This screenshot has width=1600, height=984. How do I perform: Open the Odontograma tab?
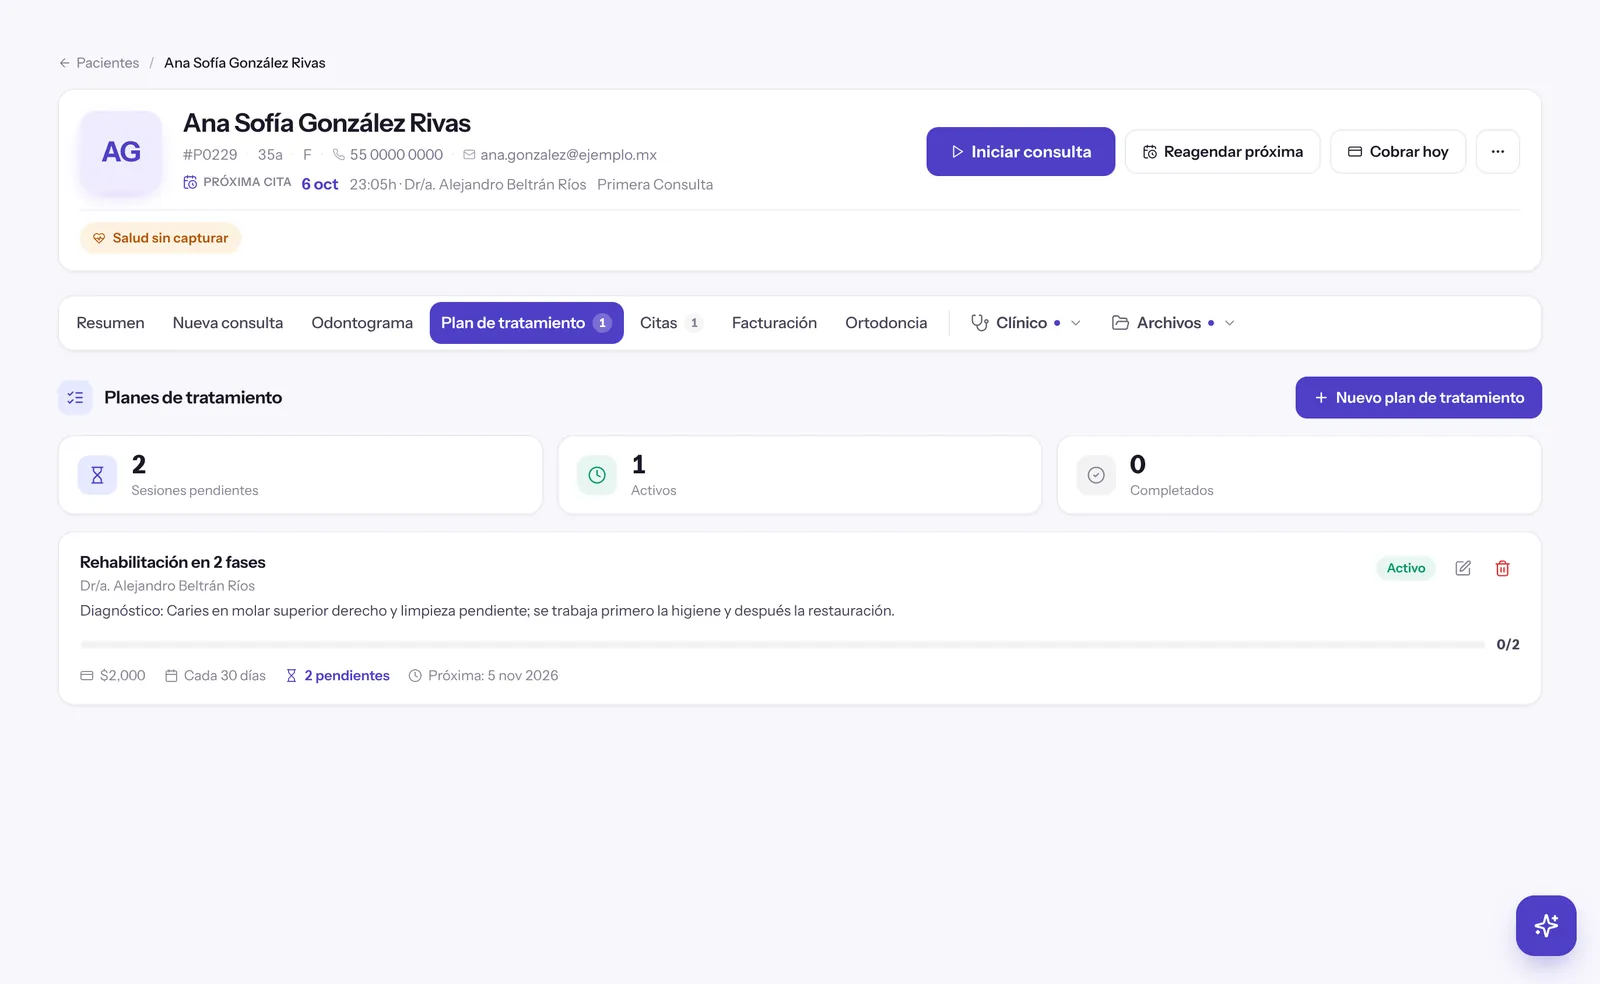pos(362,323)
